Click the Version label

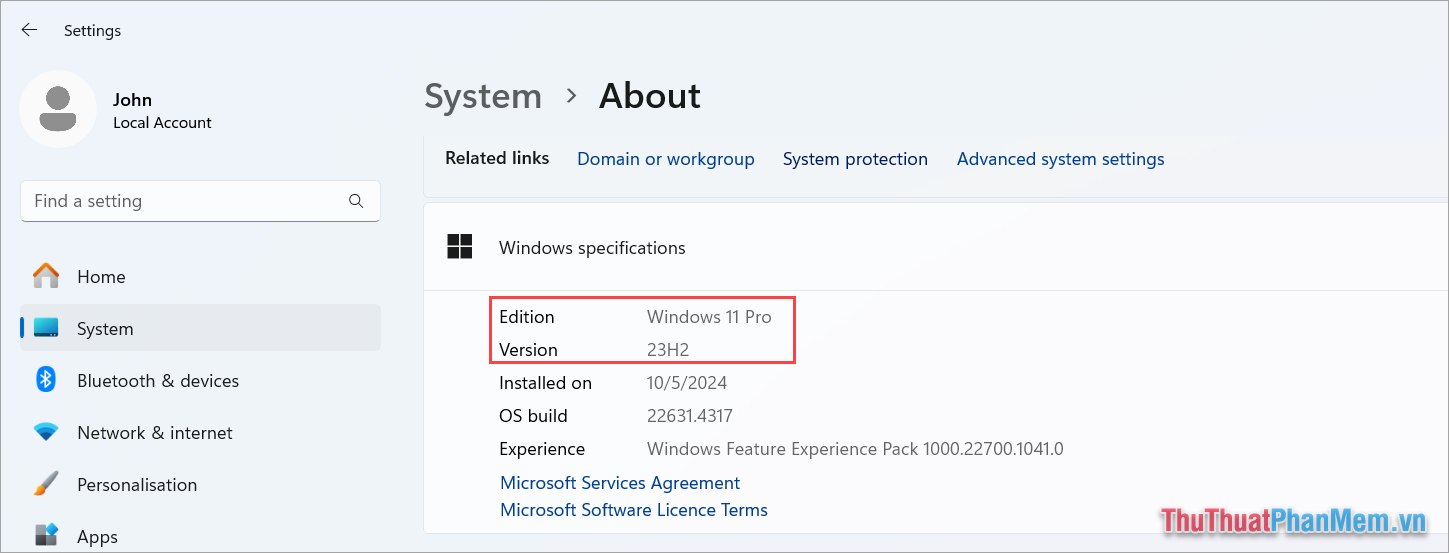529,350
